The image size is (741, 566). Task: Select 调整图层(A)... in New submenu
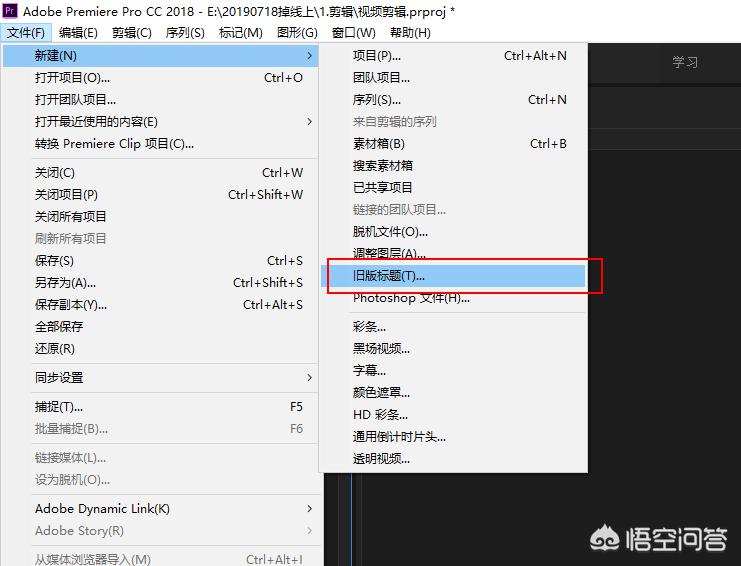(453, 254)
